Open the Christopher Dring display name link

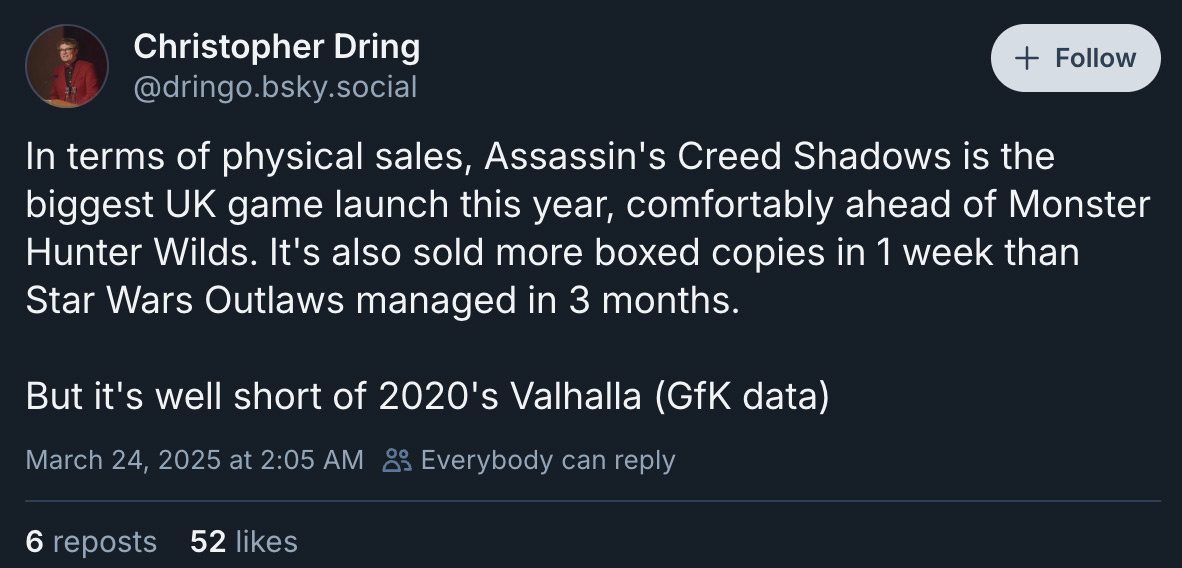276,46
